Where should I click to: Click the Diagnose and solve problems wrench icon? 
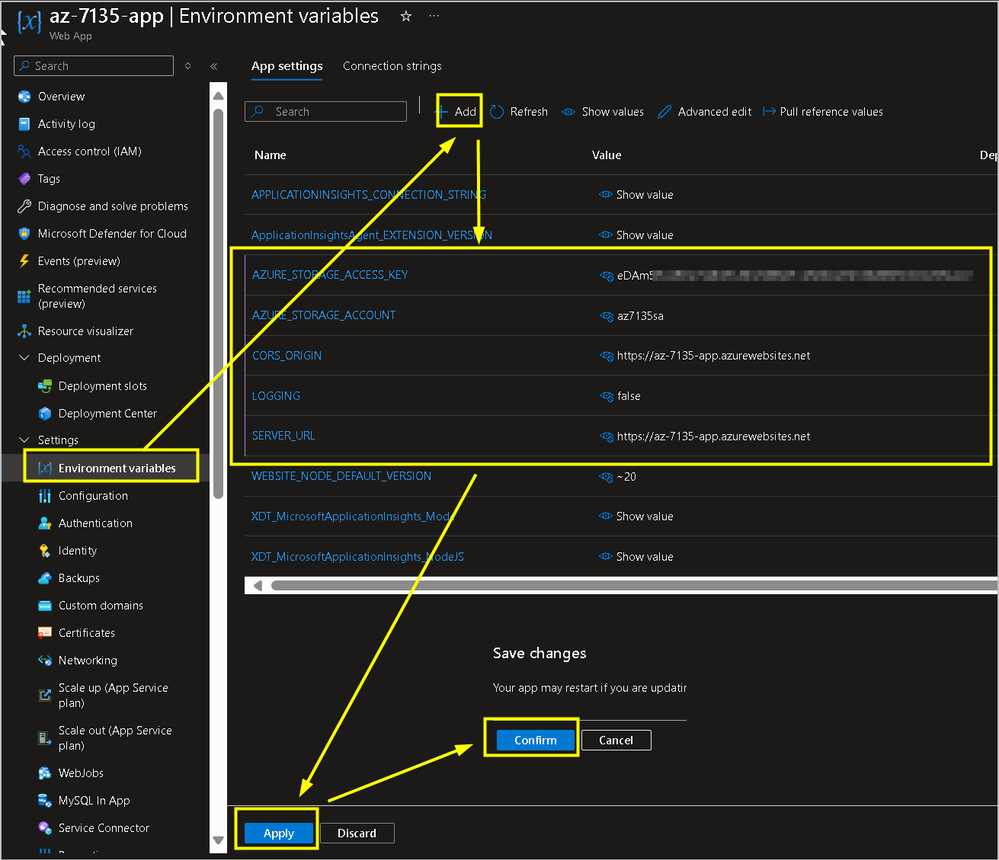pyautogui.click(x=24, y=206)
